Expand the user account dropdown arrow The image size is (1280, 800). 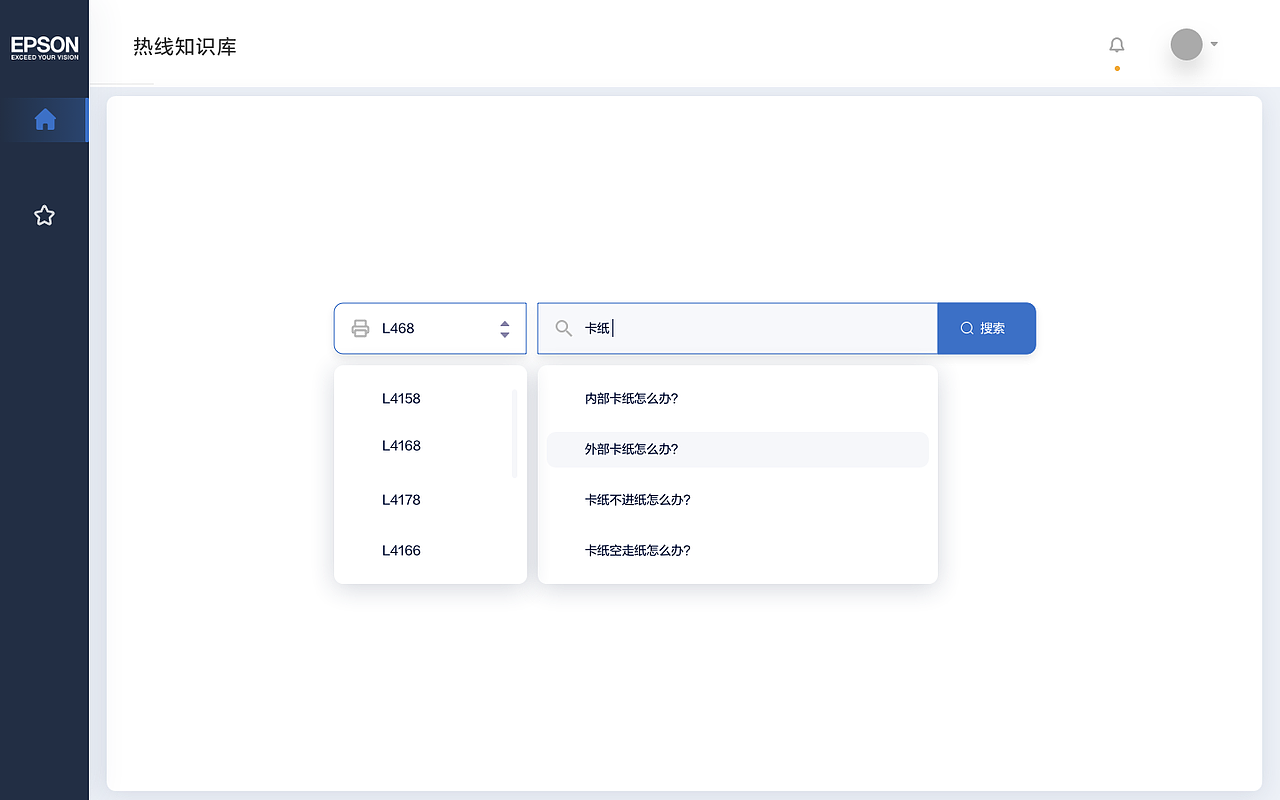[x=1214, y=44]
